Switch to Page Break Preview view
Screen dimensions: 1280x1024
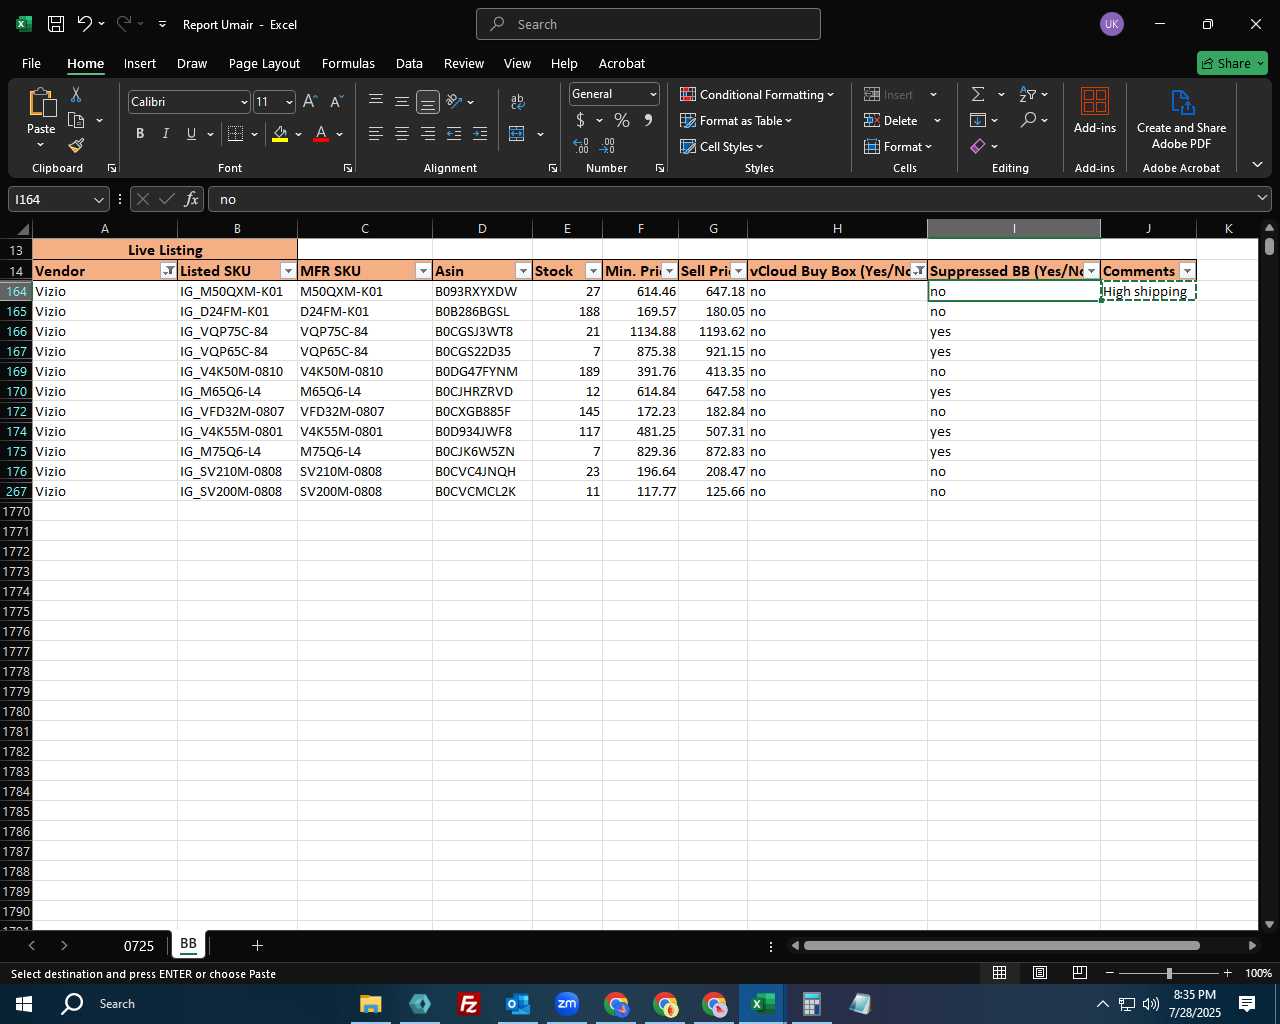tap(1079, 973)
